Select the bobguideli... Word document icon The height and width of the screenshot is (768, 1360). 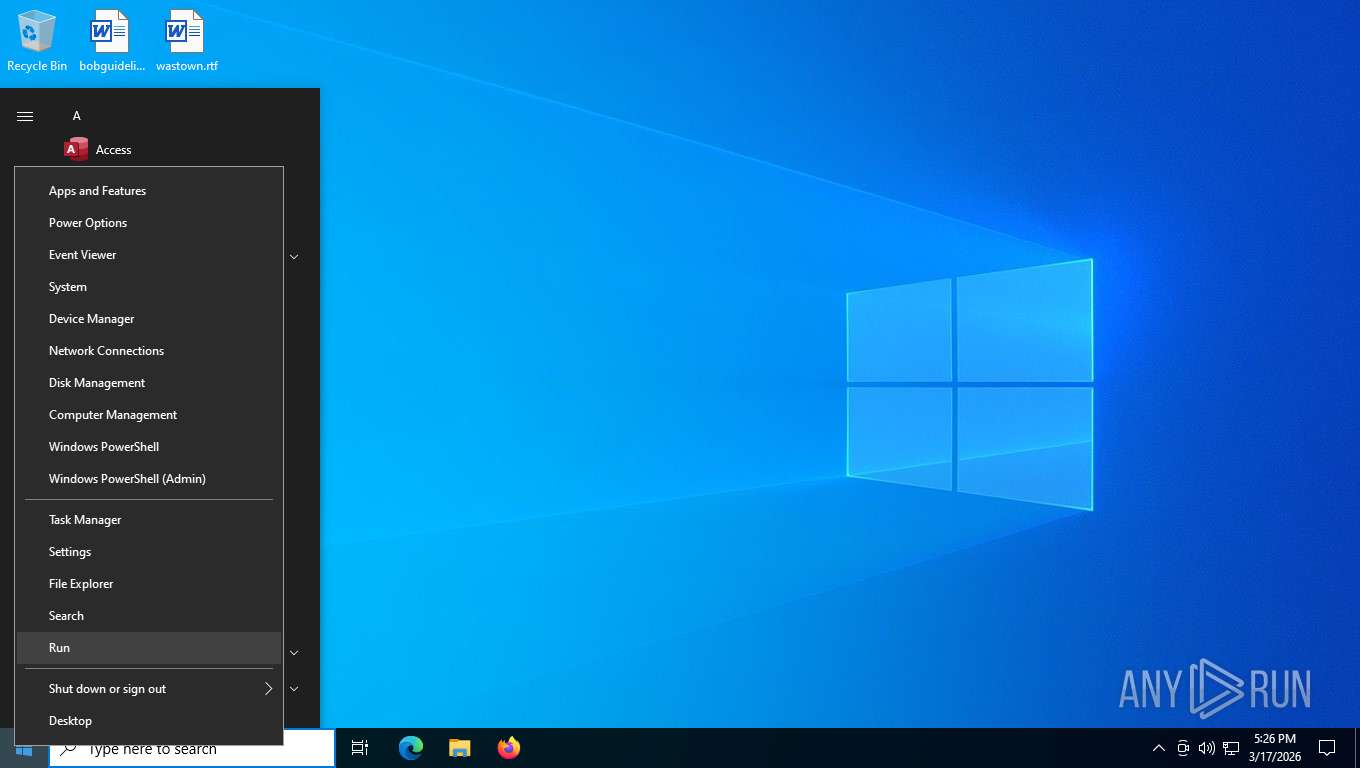(x=112, y=42)
